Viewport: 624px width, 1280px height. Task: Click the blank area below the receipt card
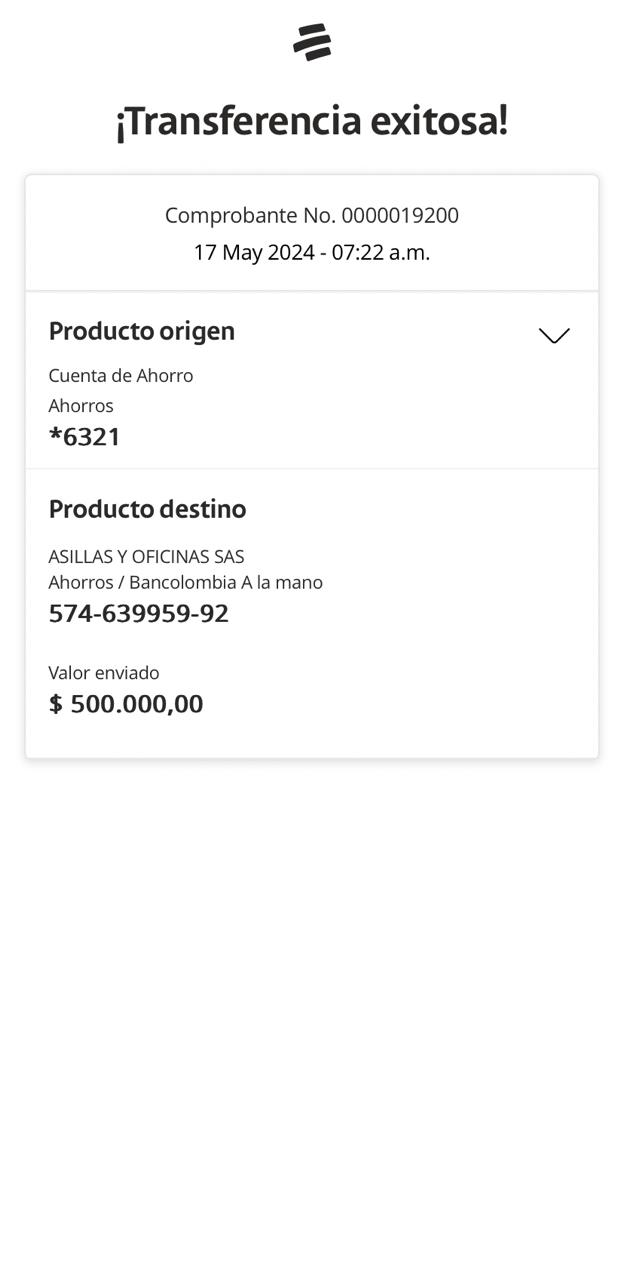pos(312,1000)
